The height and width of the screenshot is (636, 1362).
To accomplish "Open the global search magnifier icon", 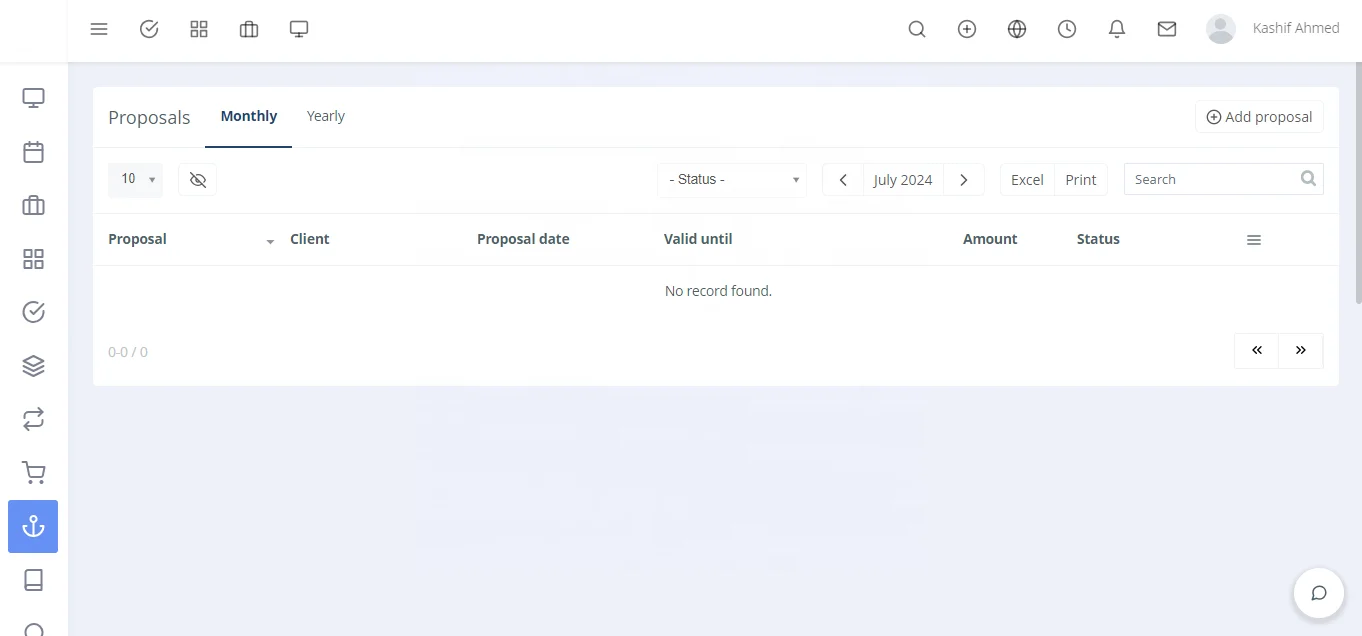I will [917, 29].
